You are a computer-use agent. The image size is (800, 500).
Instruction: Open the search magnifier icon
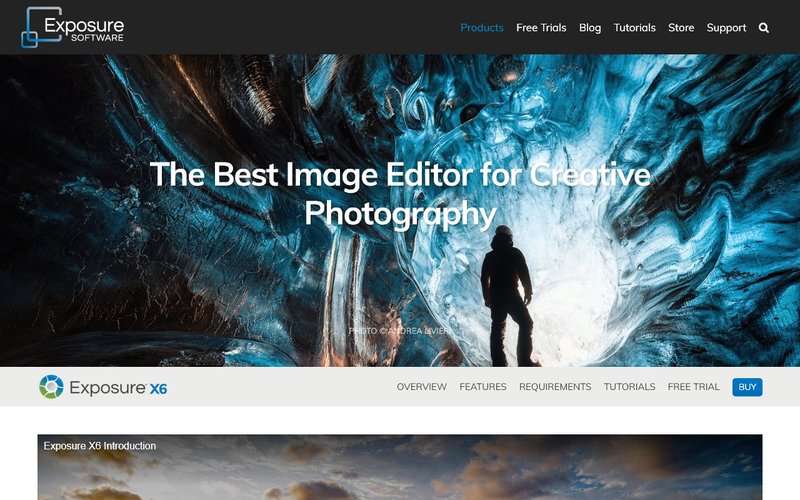[763, 28]
